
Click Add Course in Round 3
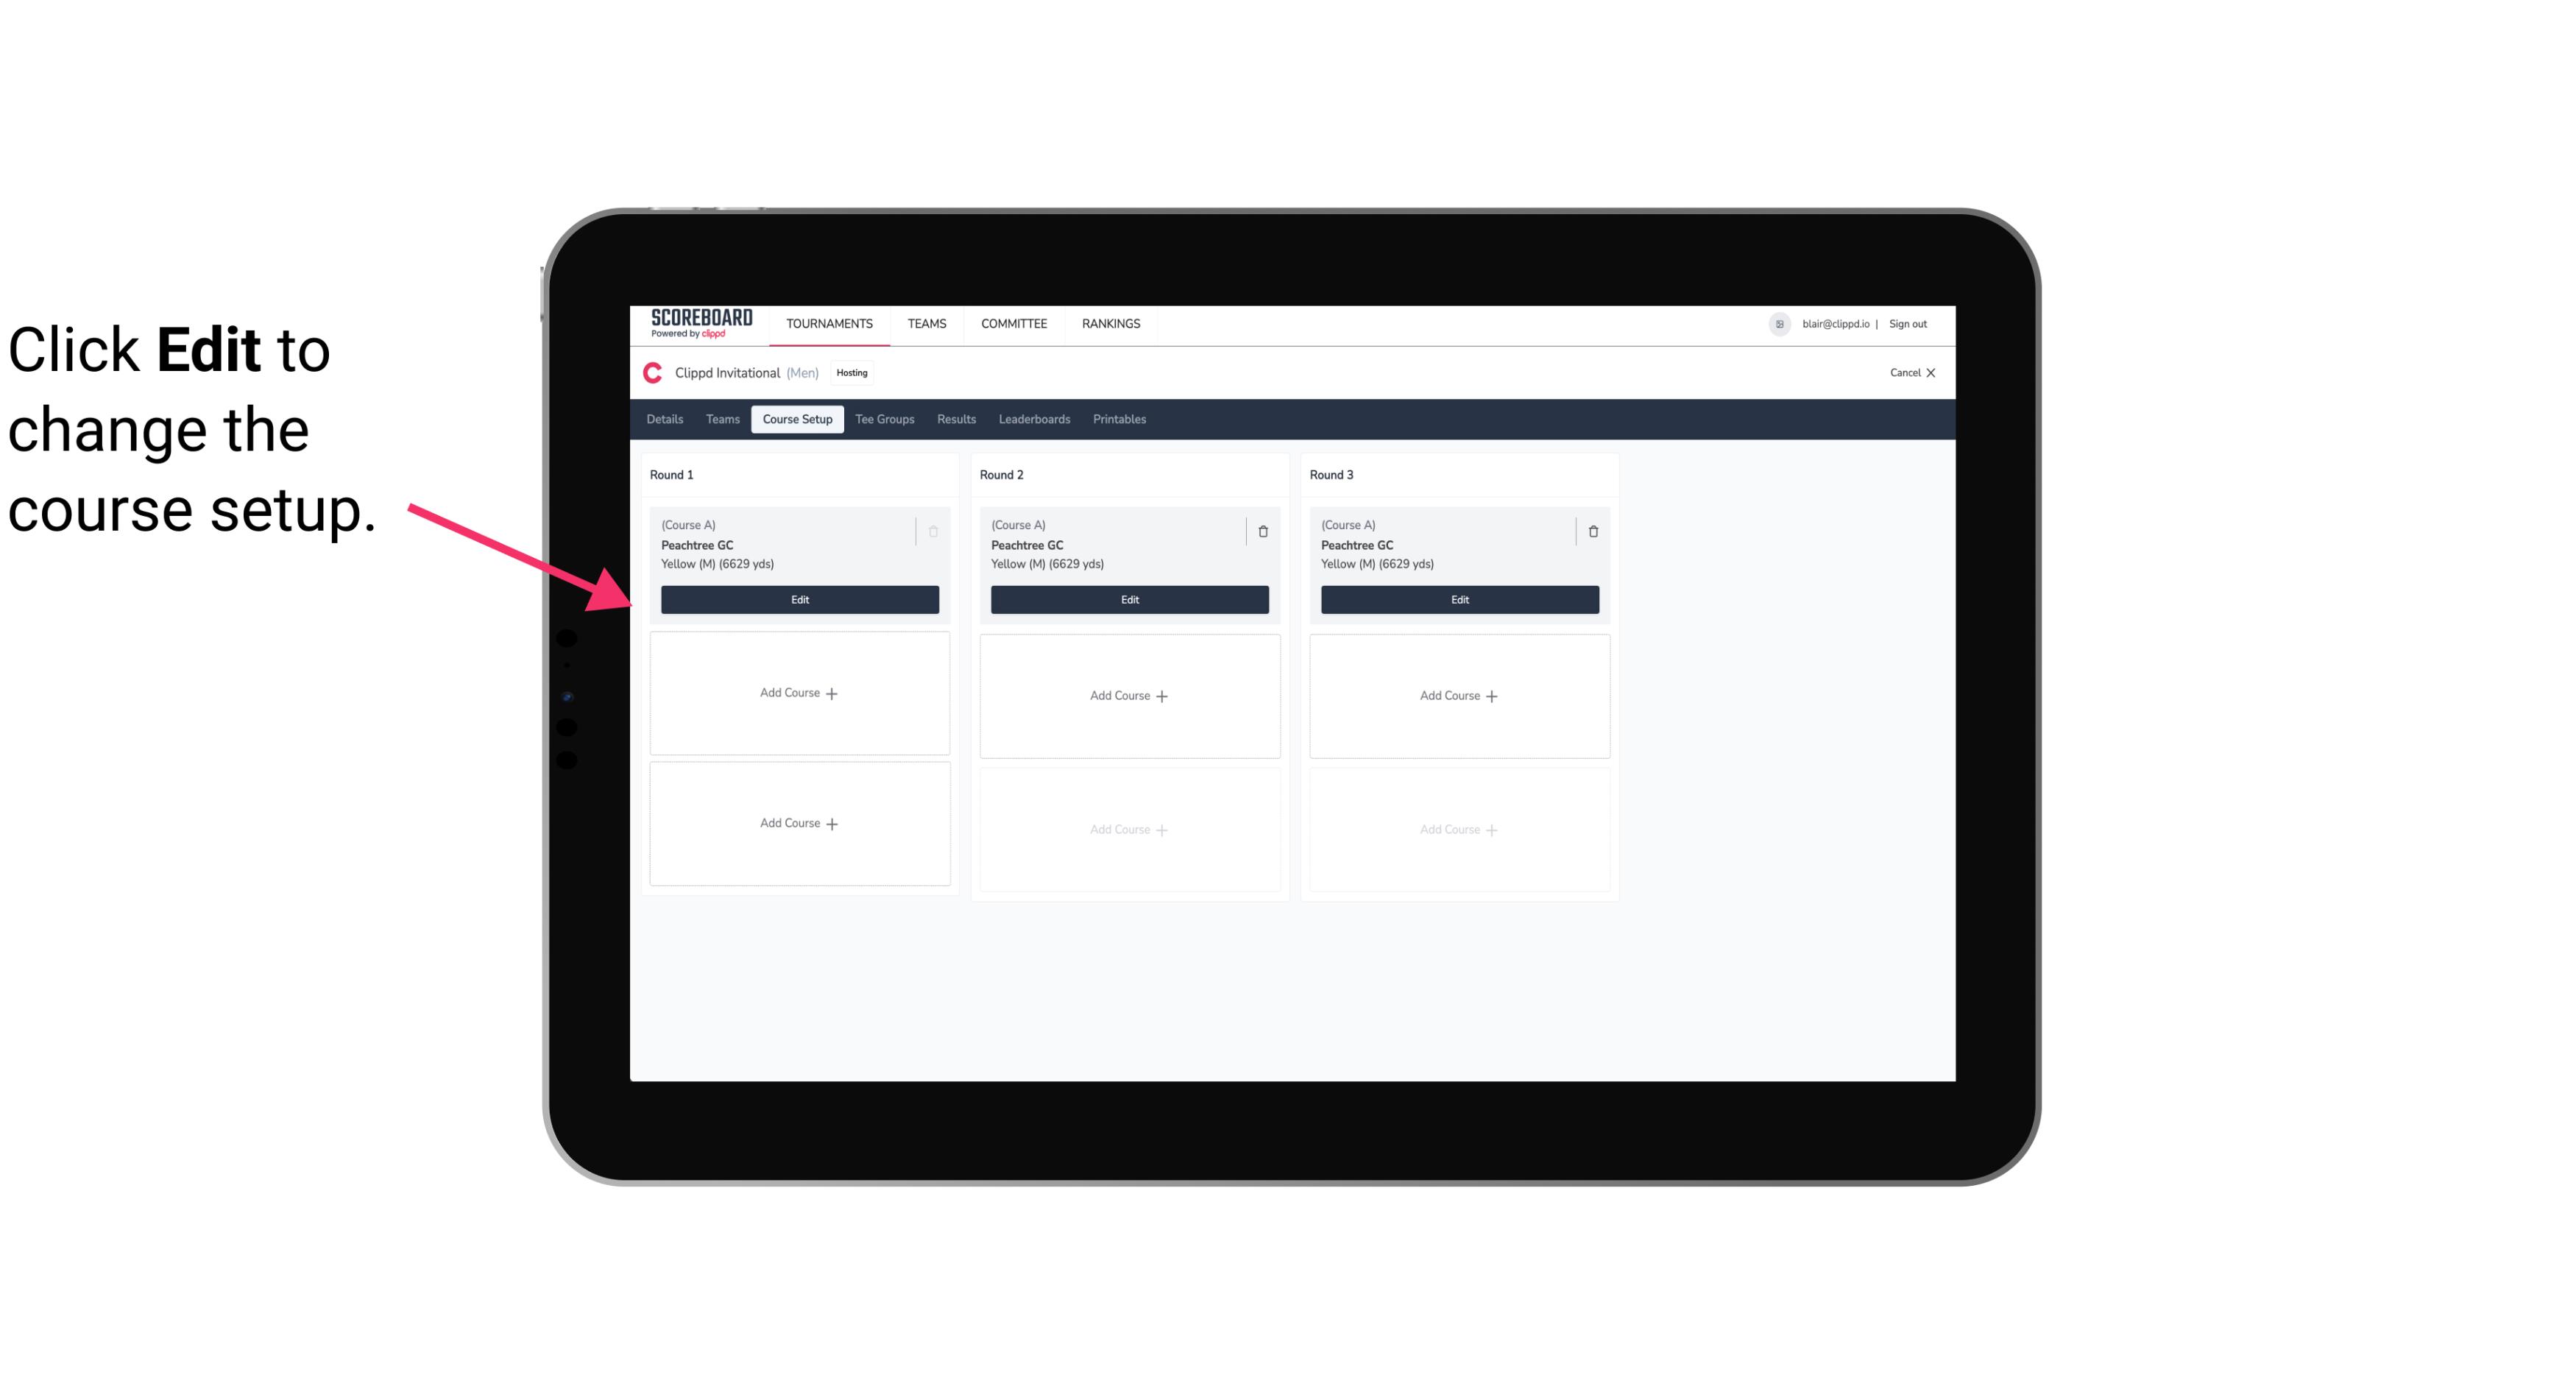[x=1459, y=695]
